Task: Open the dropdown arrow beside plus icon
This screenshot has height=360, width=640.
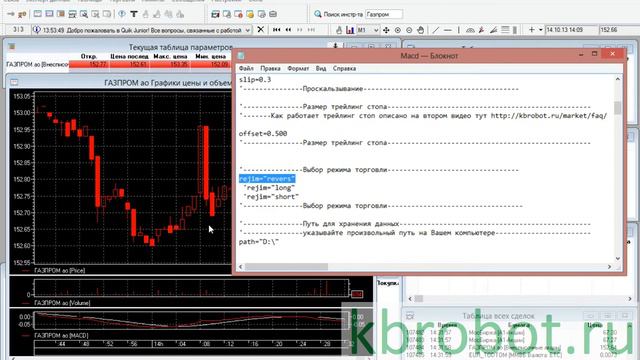Action: 540,30
